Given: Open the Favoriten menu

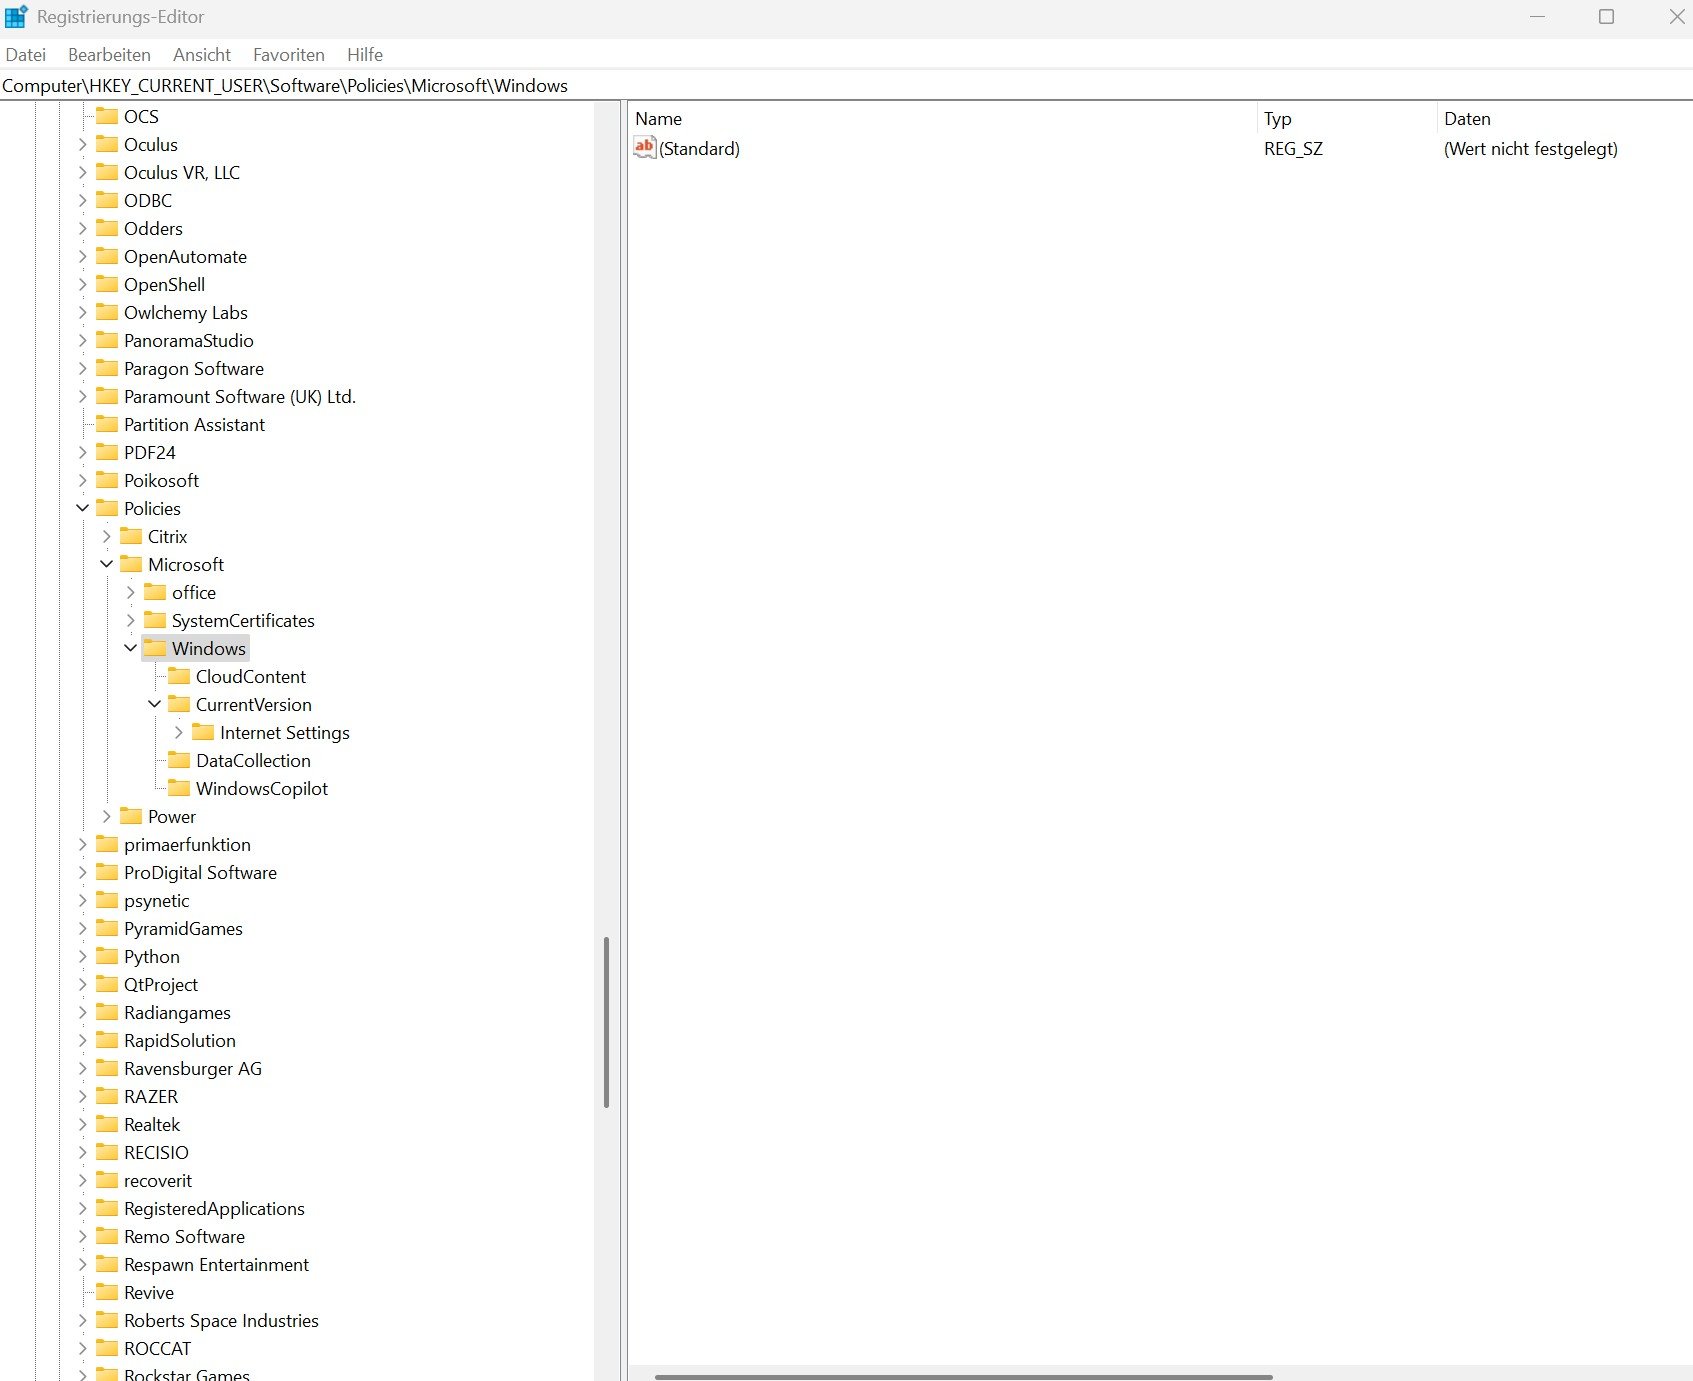Looking at the screenshot, I should click(289, 55).
